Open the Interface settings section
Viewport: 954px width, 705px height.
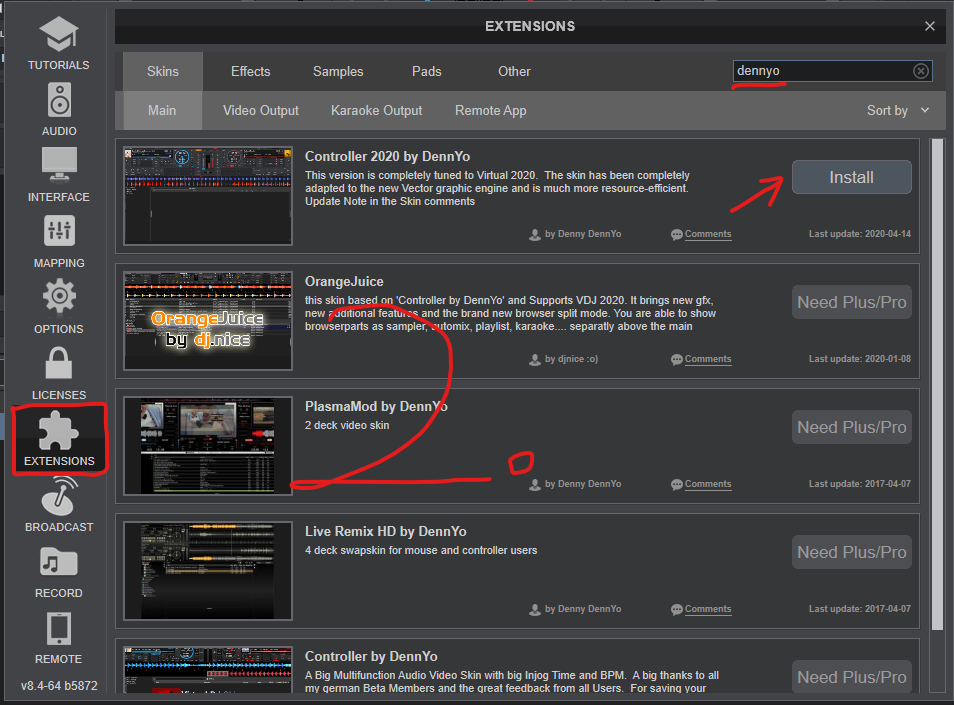pyautogui.click(x=58, y=175)
